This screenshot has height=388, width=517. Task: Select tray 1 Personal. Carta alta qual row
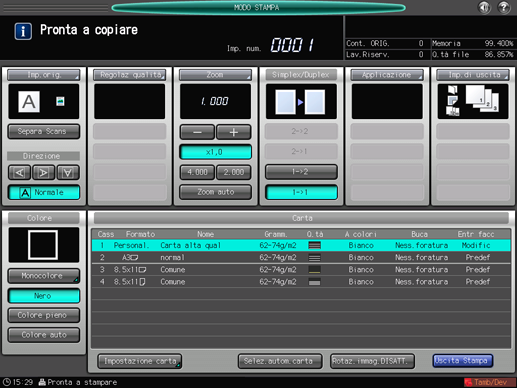[301, 245]
